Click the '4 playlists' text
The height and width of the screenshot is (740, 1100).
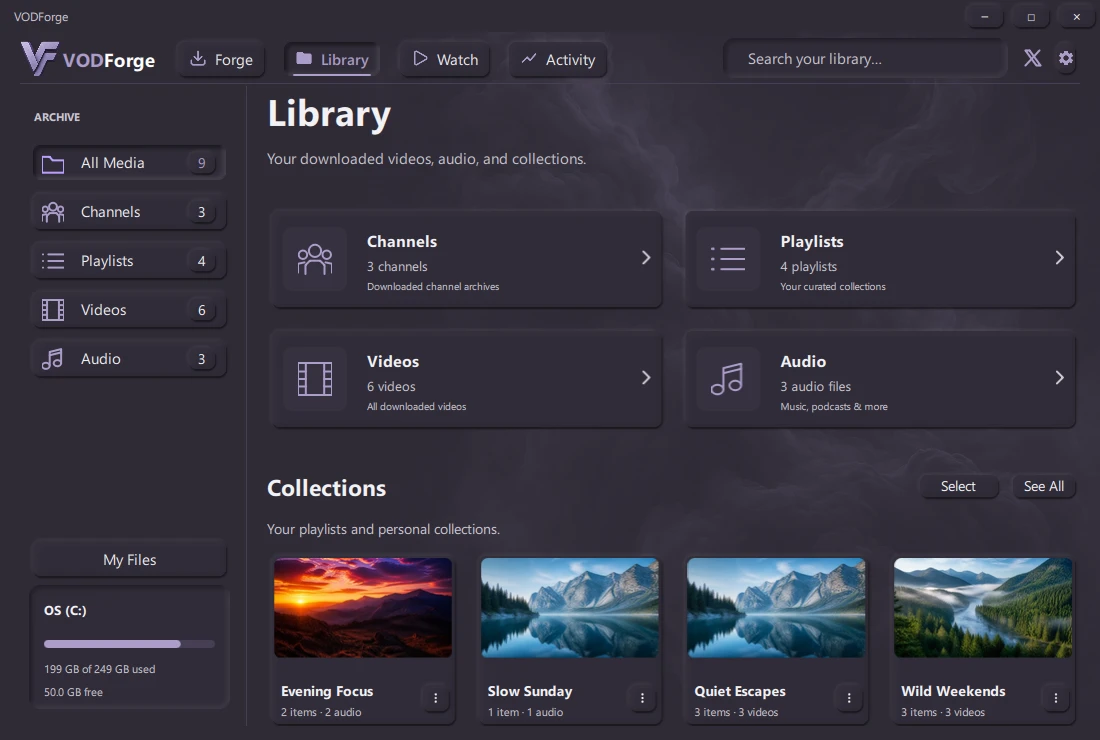pyautogui.click(x=808, y=267)
